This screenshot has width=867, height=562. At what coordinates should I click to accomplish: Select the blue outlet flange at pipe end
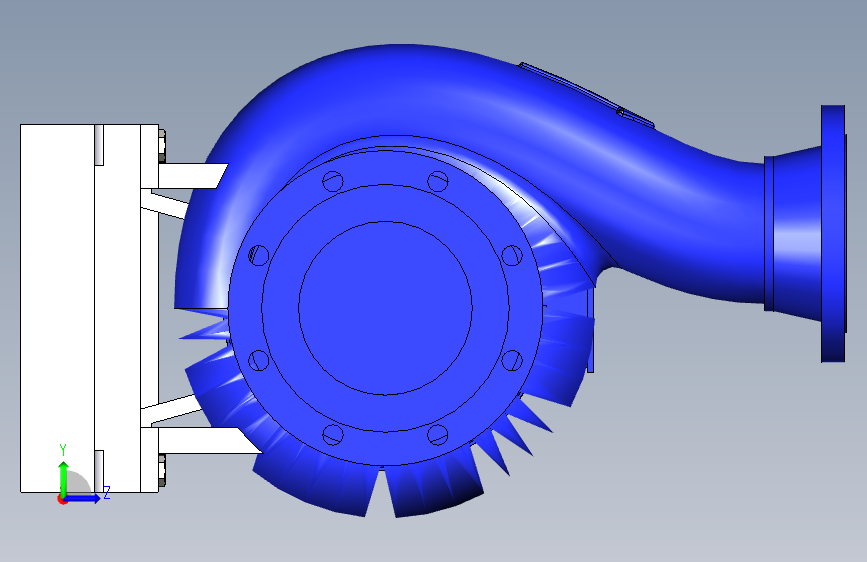click(833, 233)
